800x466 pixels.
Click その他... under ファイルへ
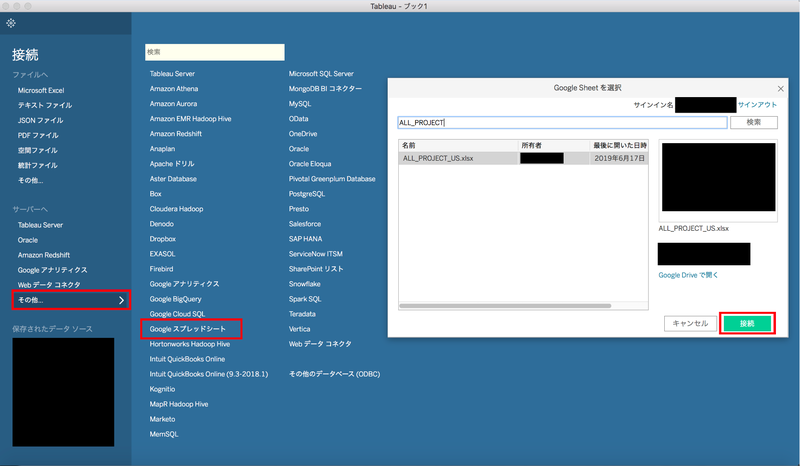[30, 180]
